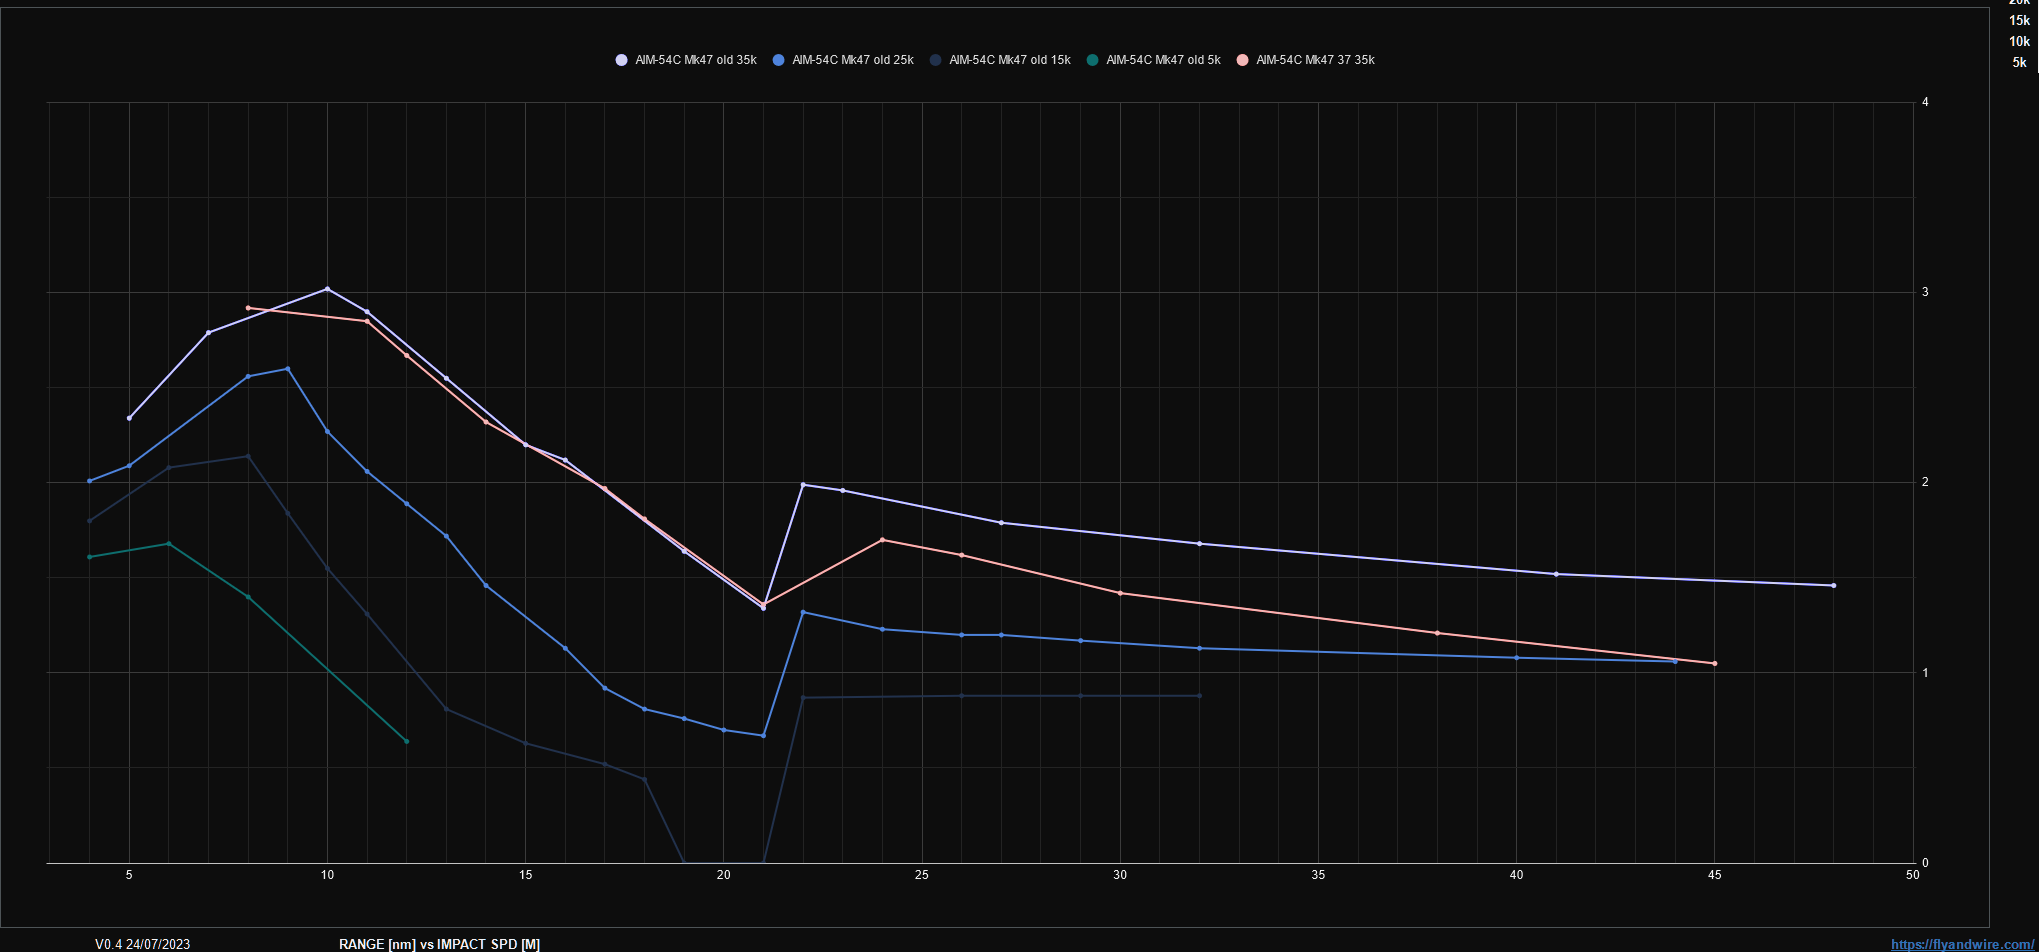2039x952 pixels.
Task: Click the teal old 5k endpoint at 12 nm
Action: pos(406,741)
